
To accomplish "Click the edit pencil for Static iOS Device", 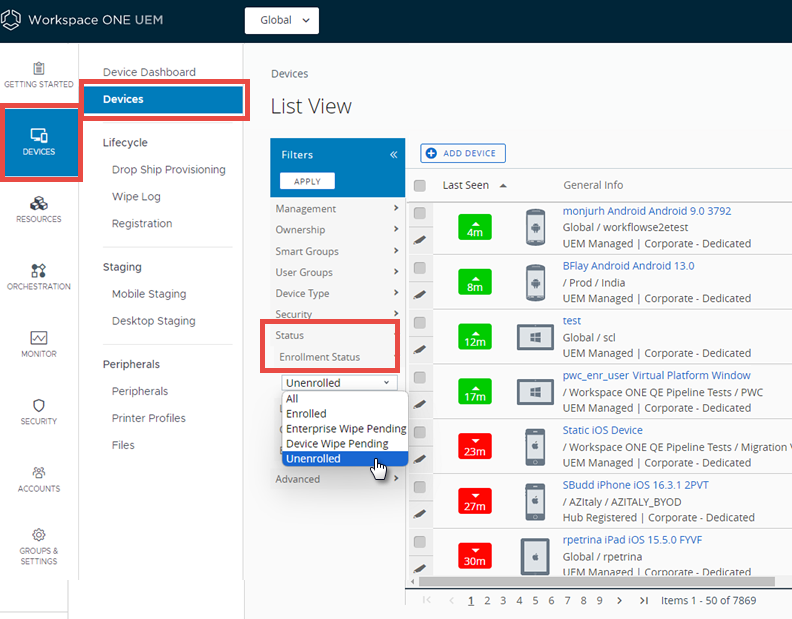I will [x=419, y=459].
